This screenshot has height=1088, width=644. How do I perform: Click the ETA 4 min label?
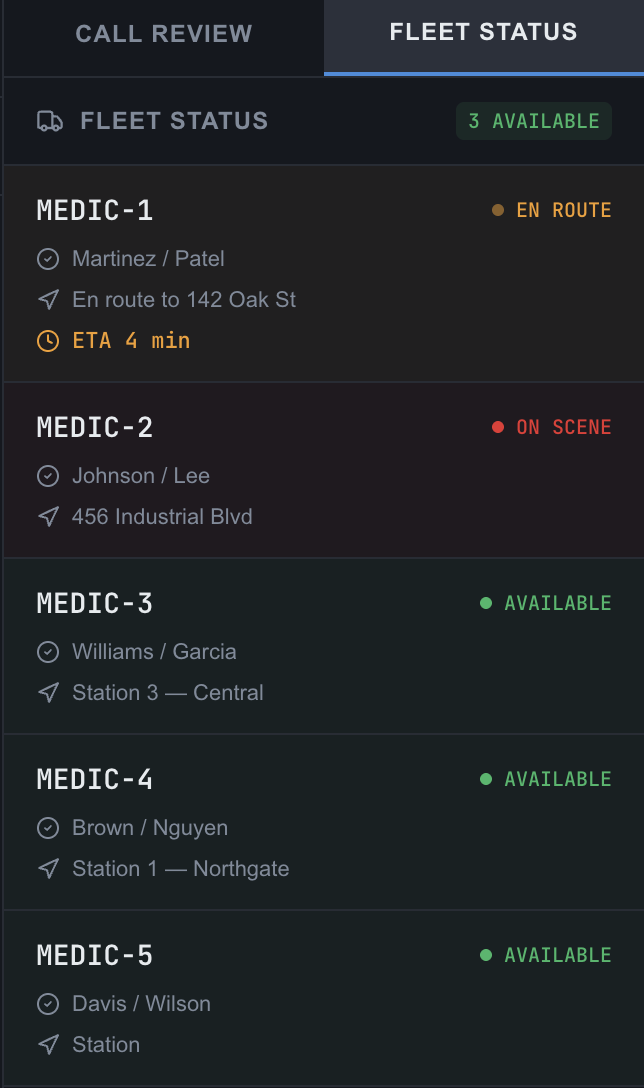click(x=131, y=341)
